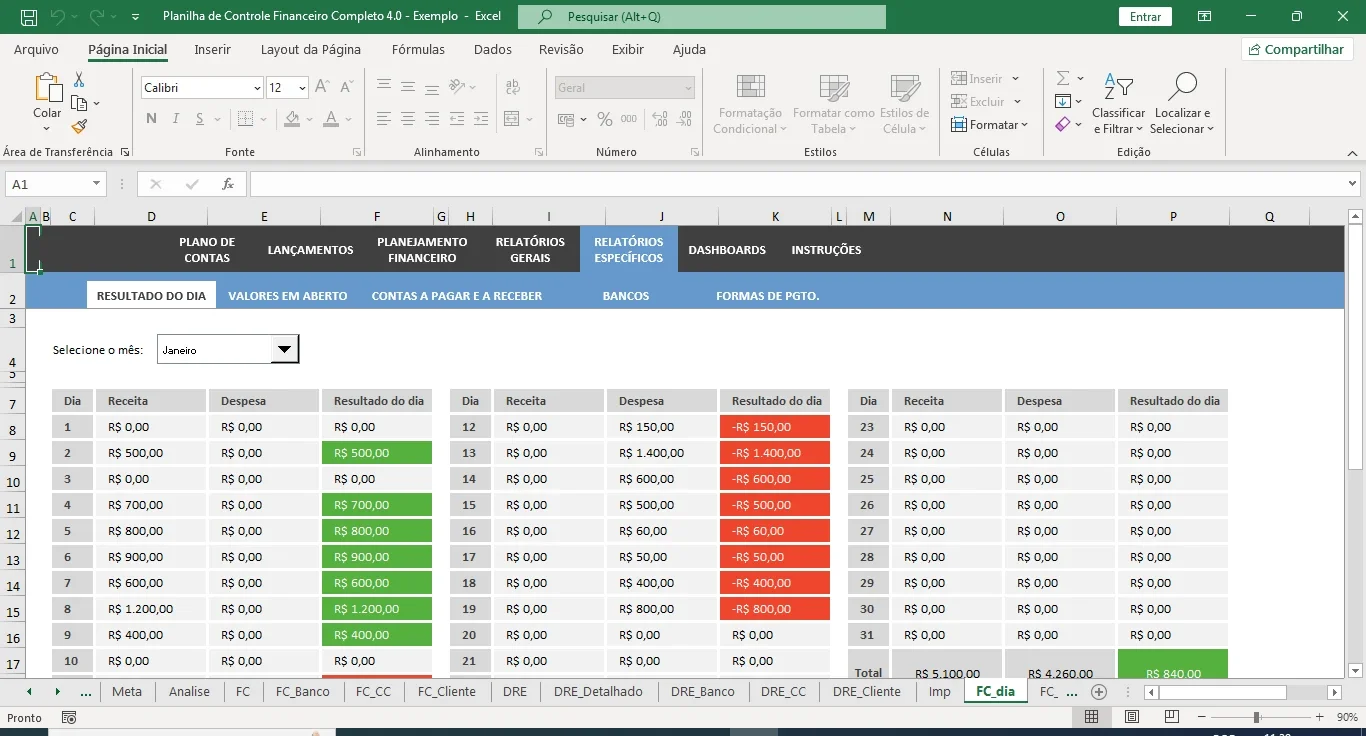Open the Fórmulas ribbon tab
The image size is (1366, 736).
418,49
